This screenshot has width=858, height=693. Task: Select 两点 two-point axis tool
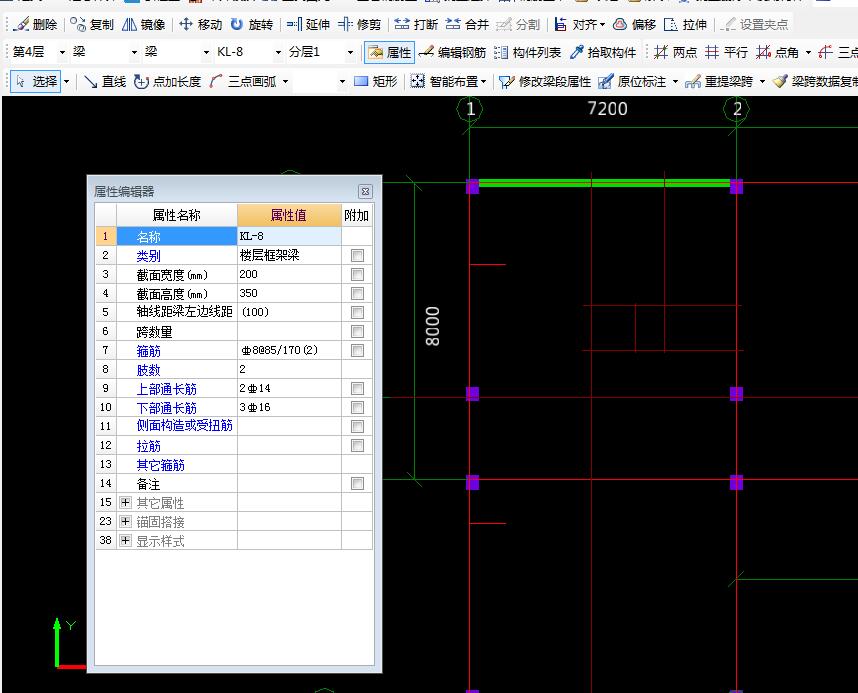676,52
